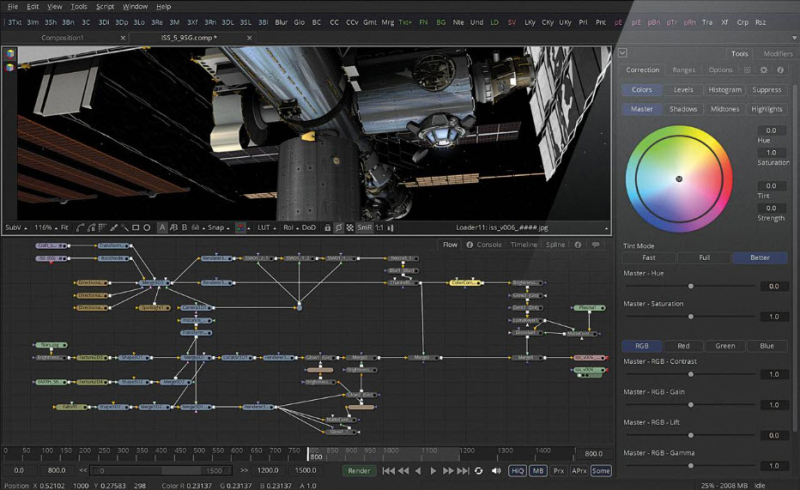Screen dimensions: 800x490
Task: Open the Script menu
Action: tap(105, 6)
